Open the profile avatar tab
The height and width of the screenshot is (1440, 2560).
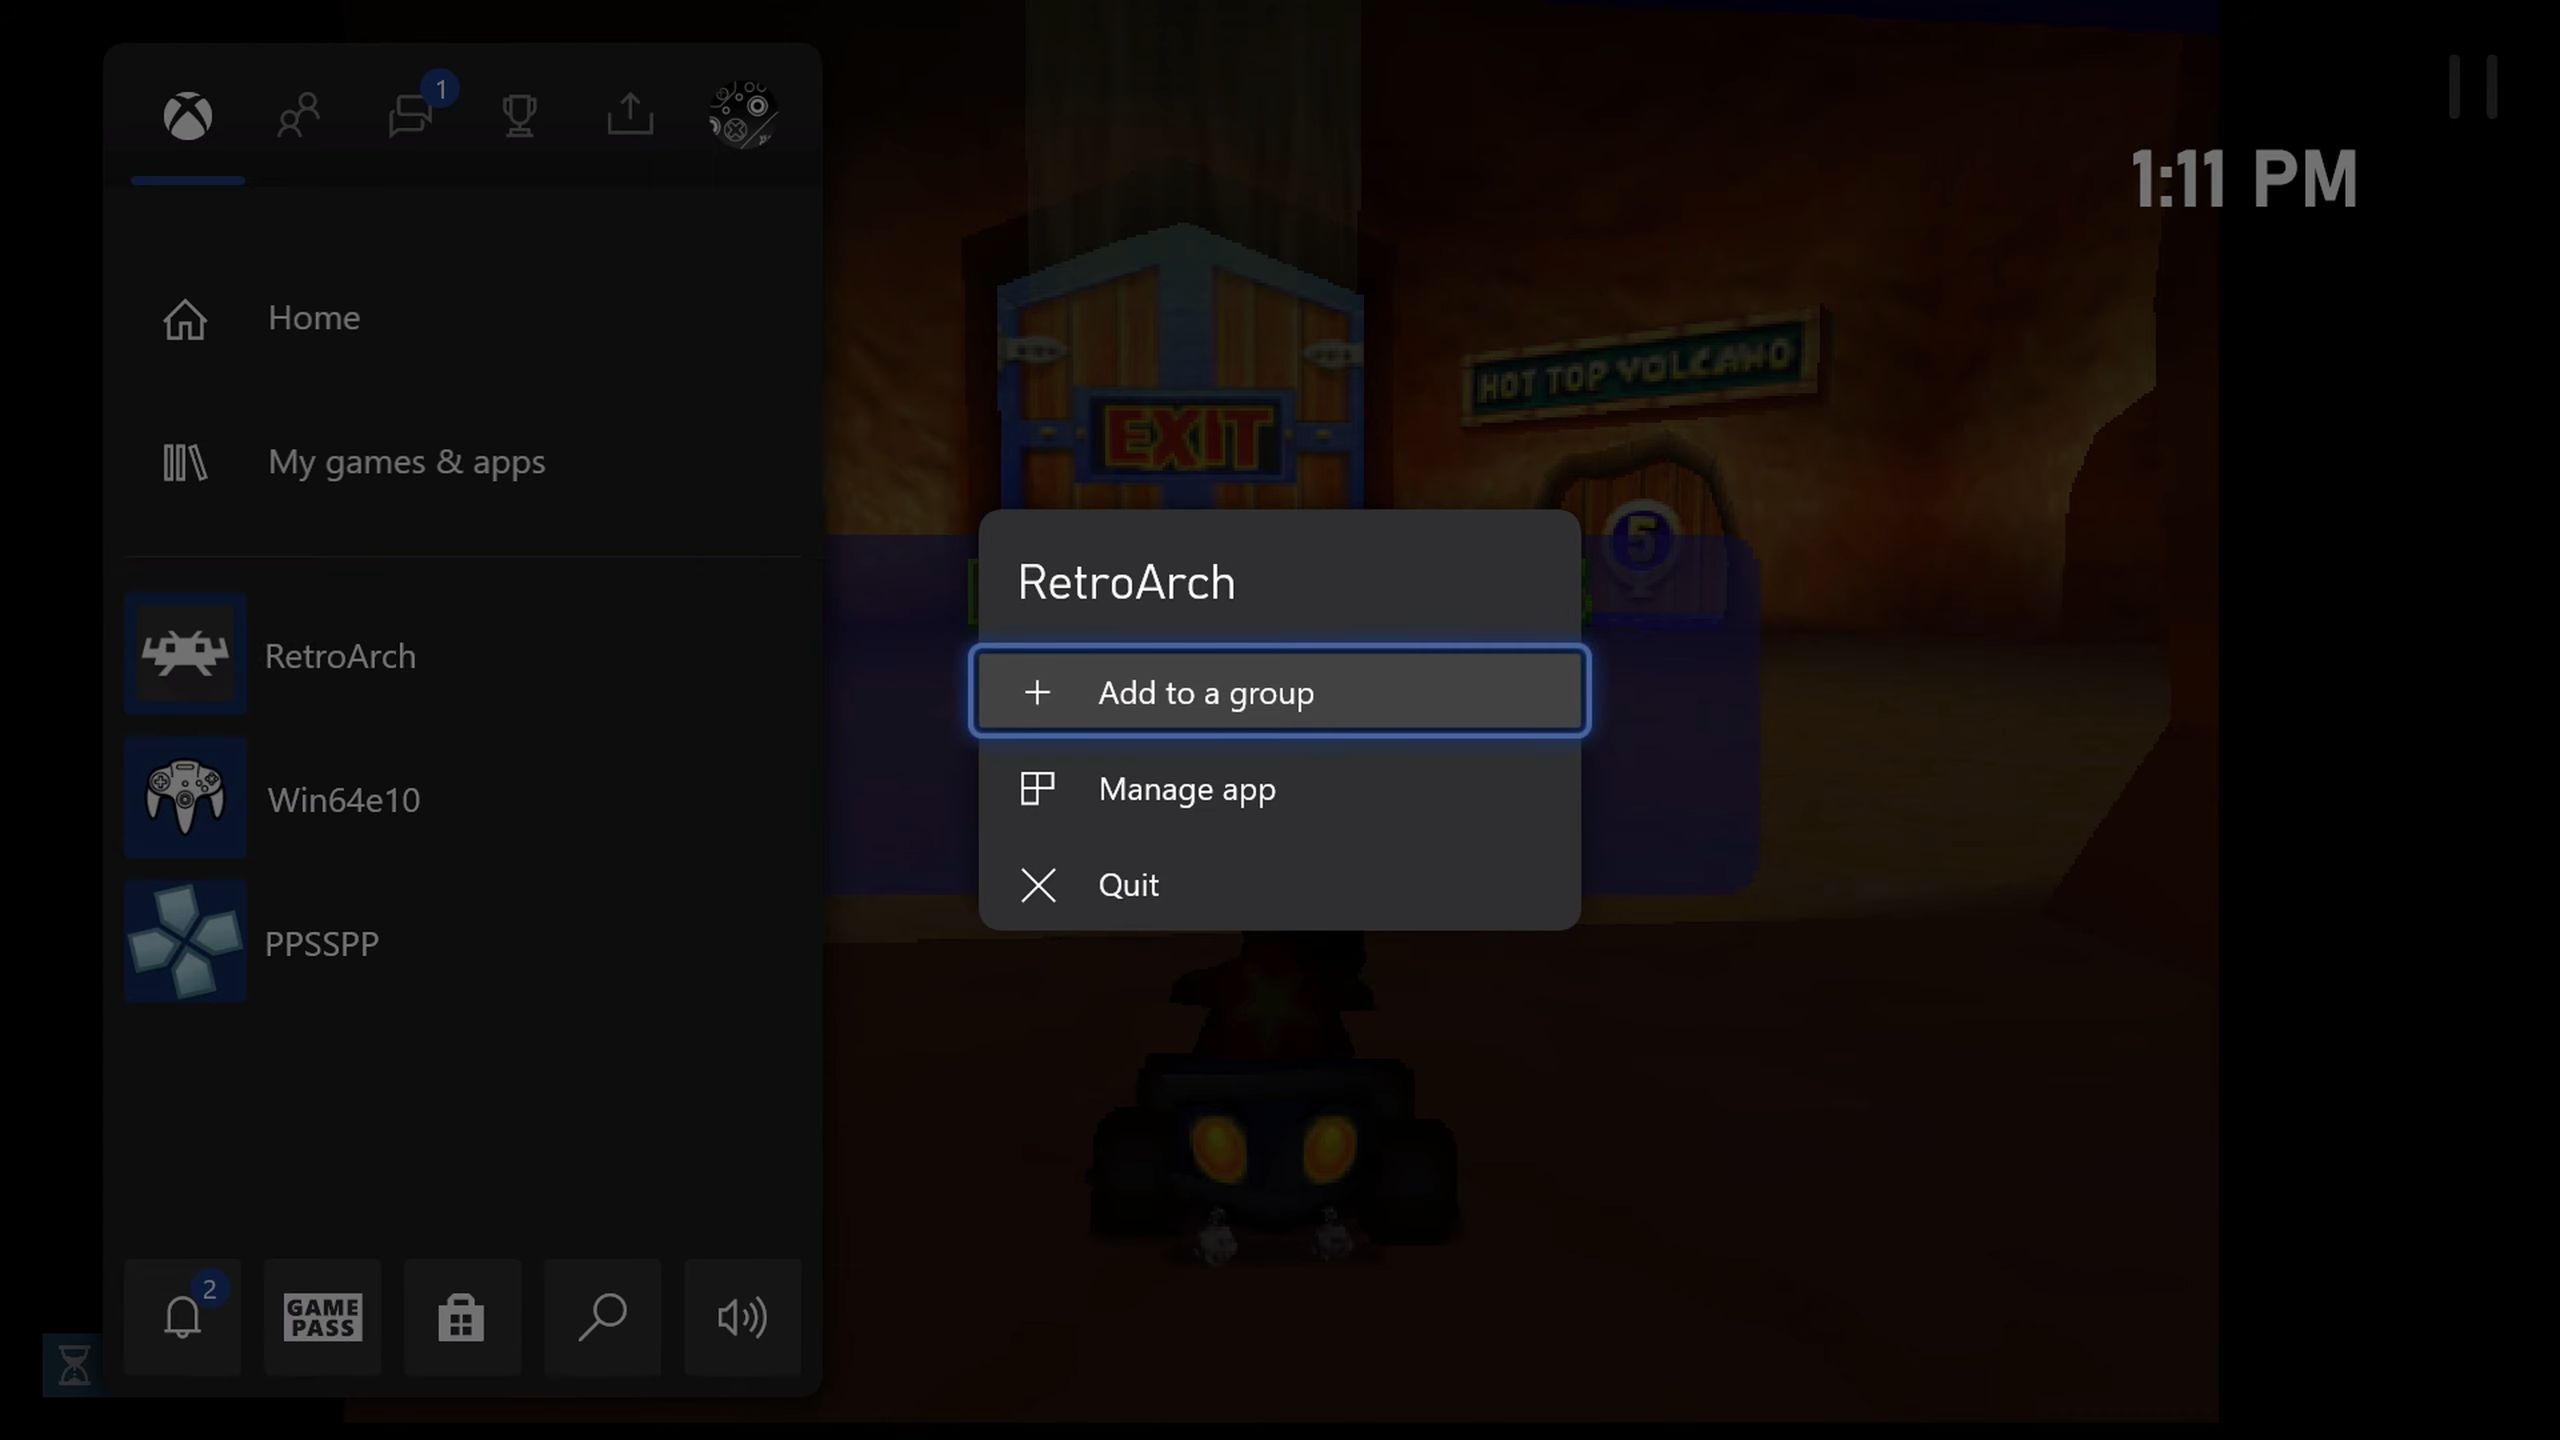(x=742, y=114)
